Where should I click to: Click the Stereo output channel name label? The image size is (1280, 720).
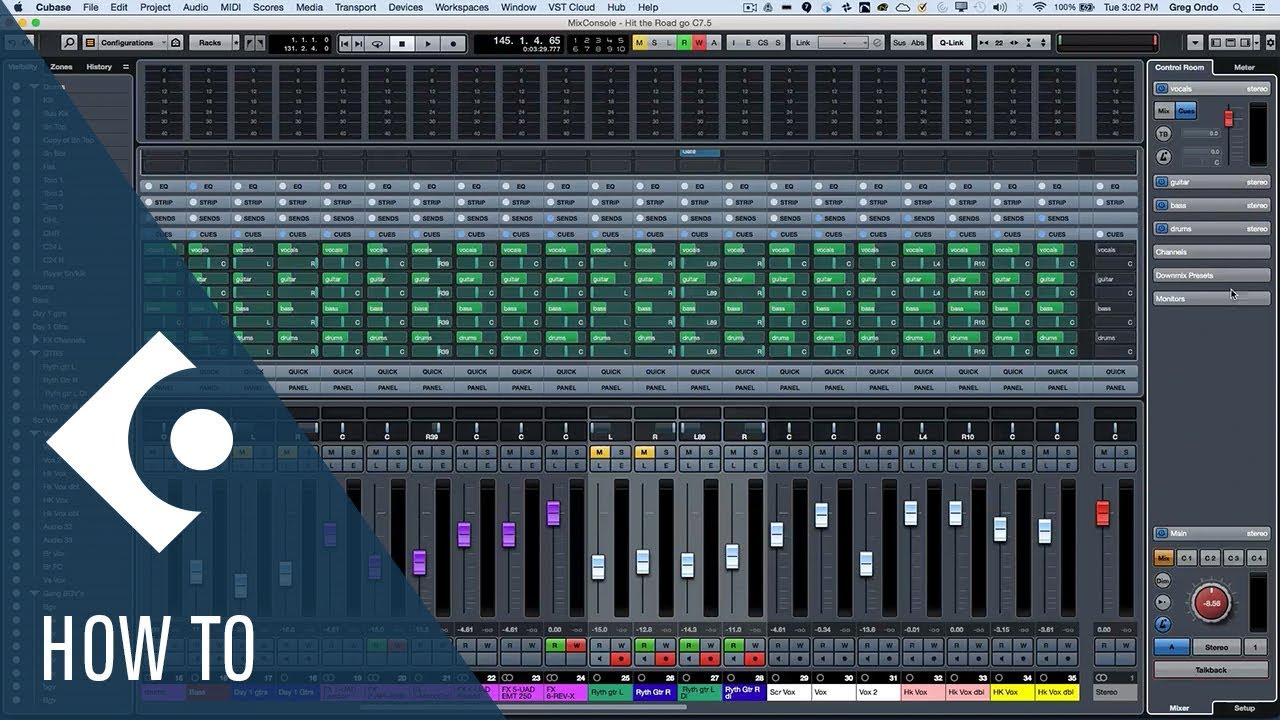click(1115, 692)
